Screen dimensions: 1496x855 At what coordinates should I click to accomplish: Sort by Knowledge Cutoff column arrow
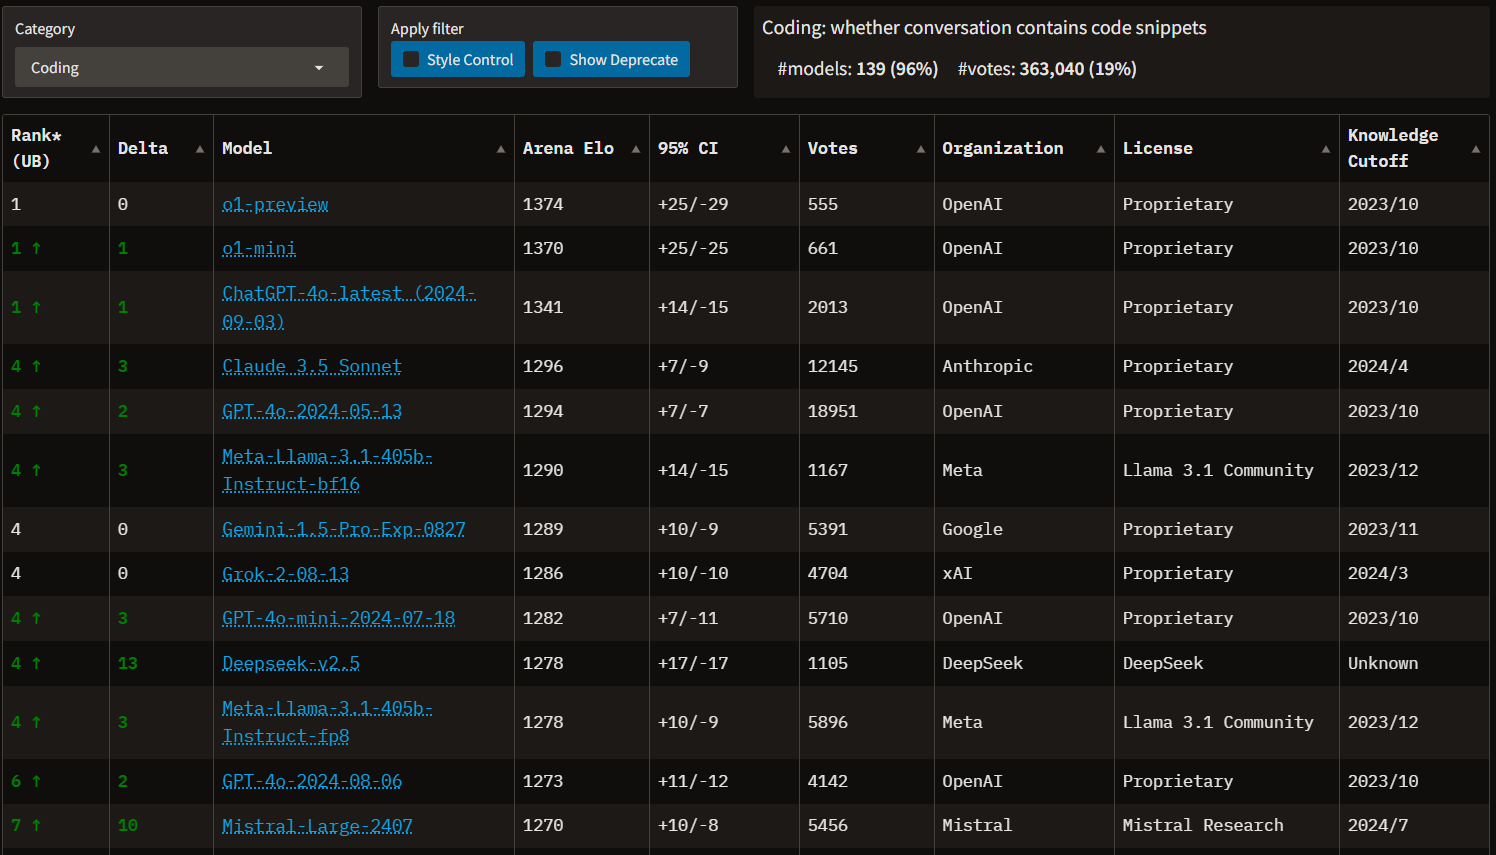(1476, 149)
